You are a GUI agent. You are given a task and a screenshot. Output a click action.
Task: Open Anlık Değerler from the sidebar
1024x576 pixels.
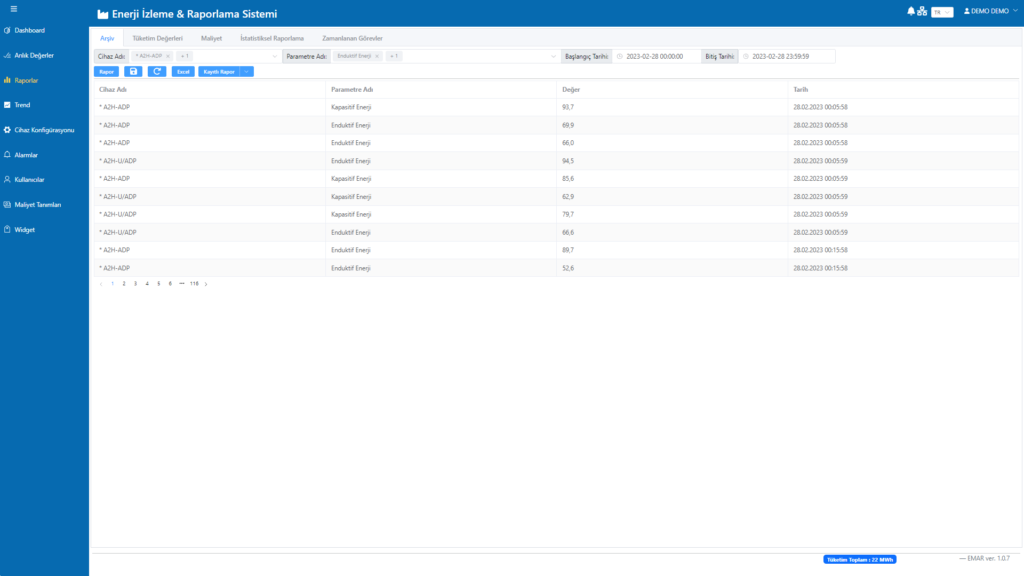34,56
